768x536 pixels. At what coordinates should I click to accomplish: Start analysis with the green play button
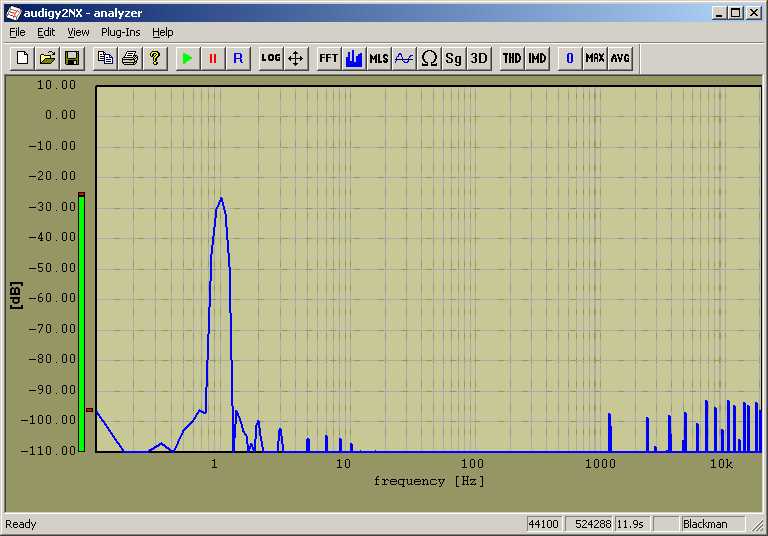[x=187, y=58]
